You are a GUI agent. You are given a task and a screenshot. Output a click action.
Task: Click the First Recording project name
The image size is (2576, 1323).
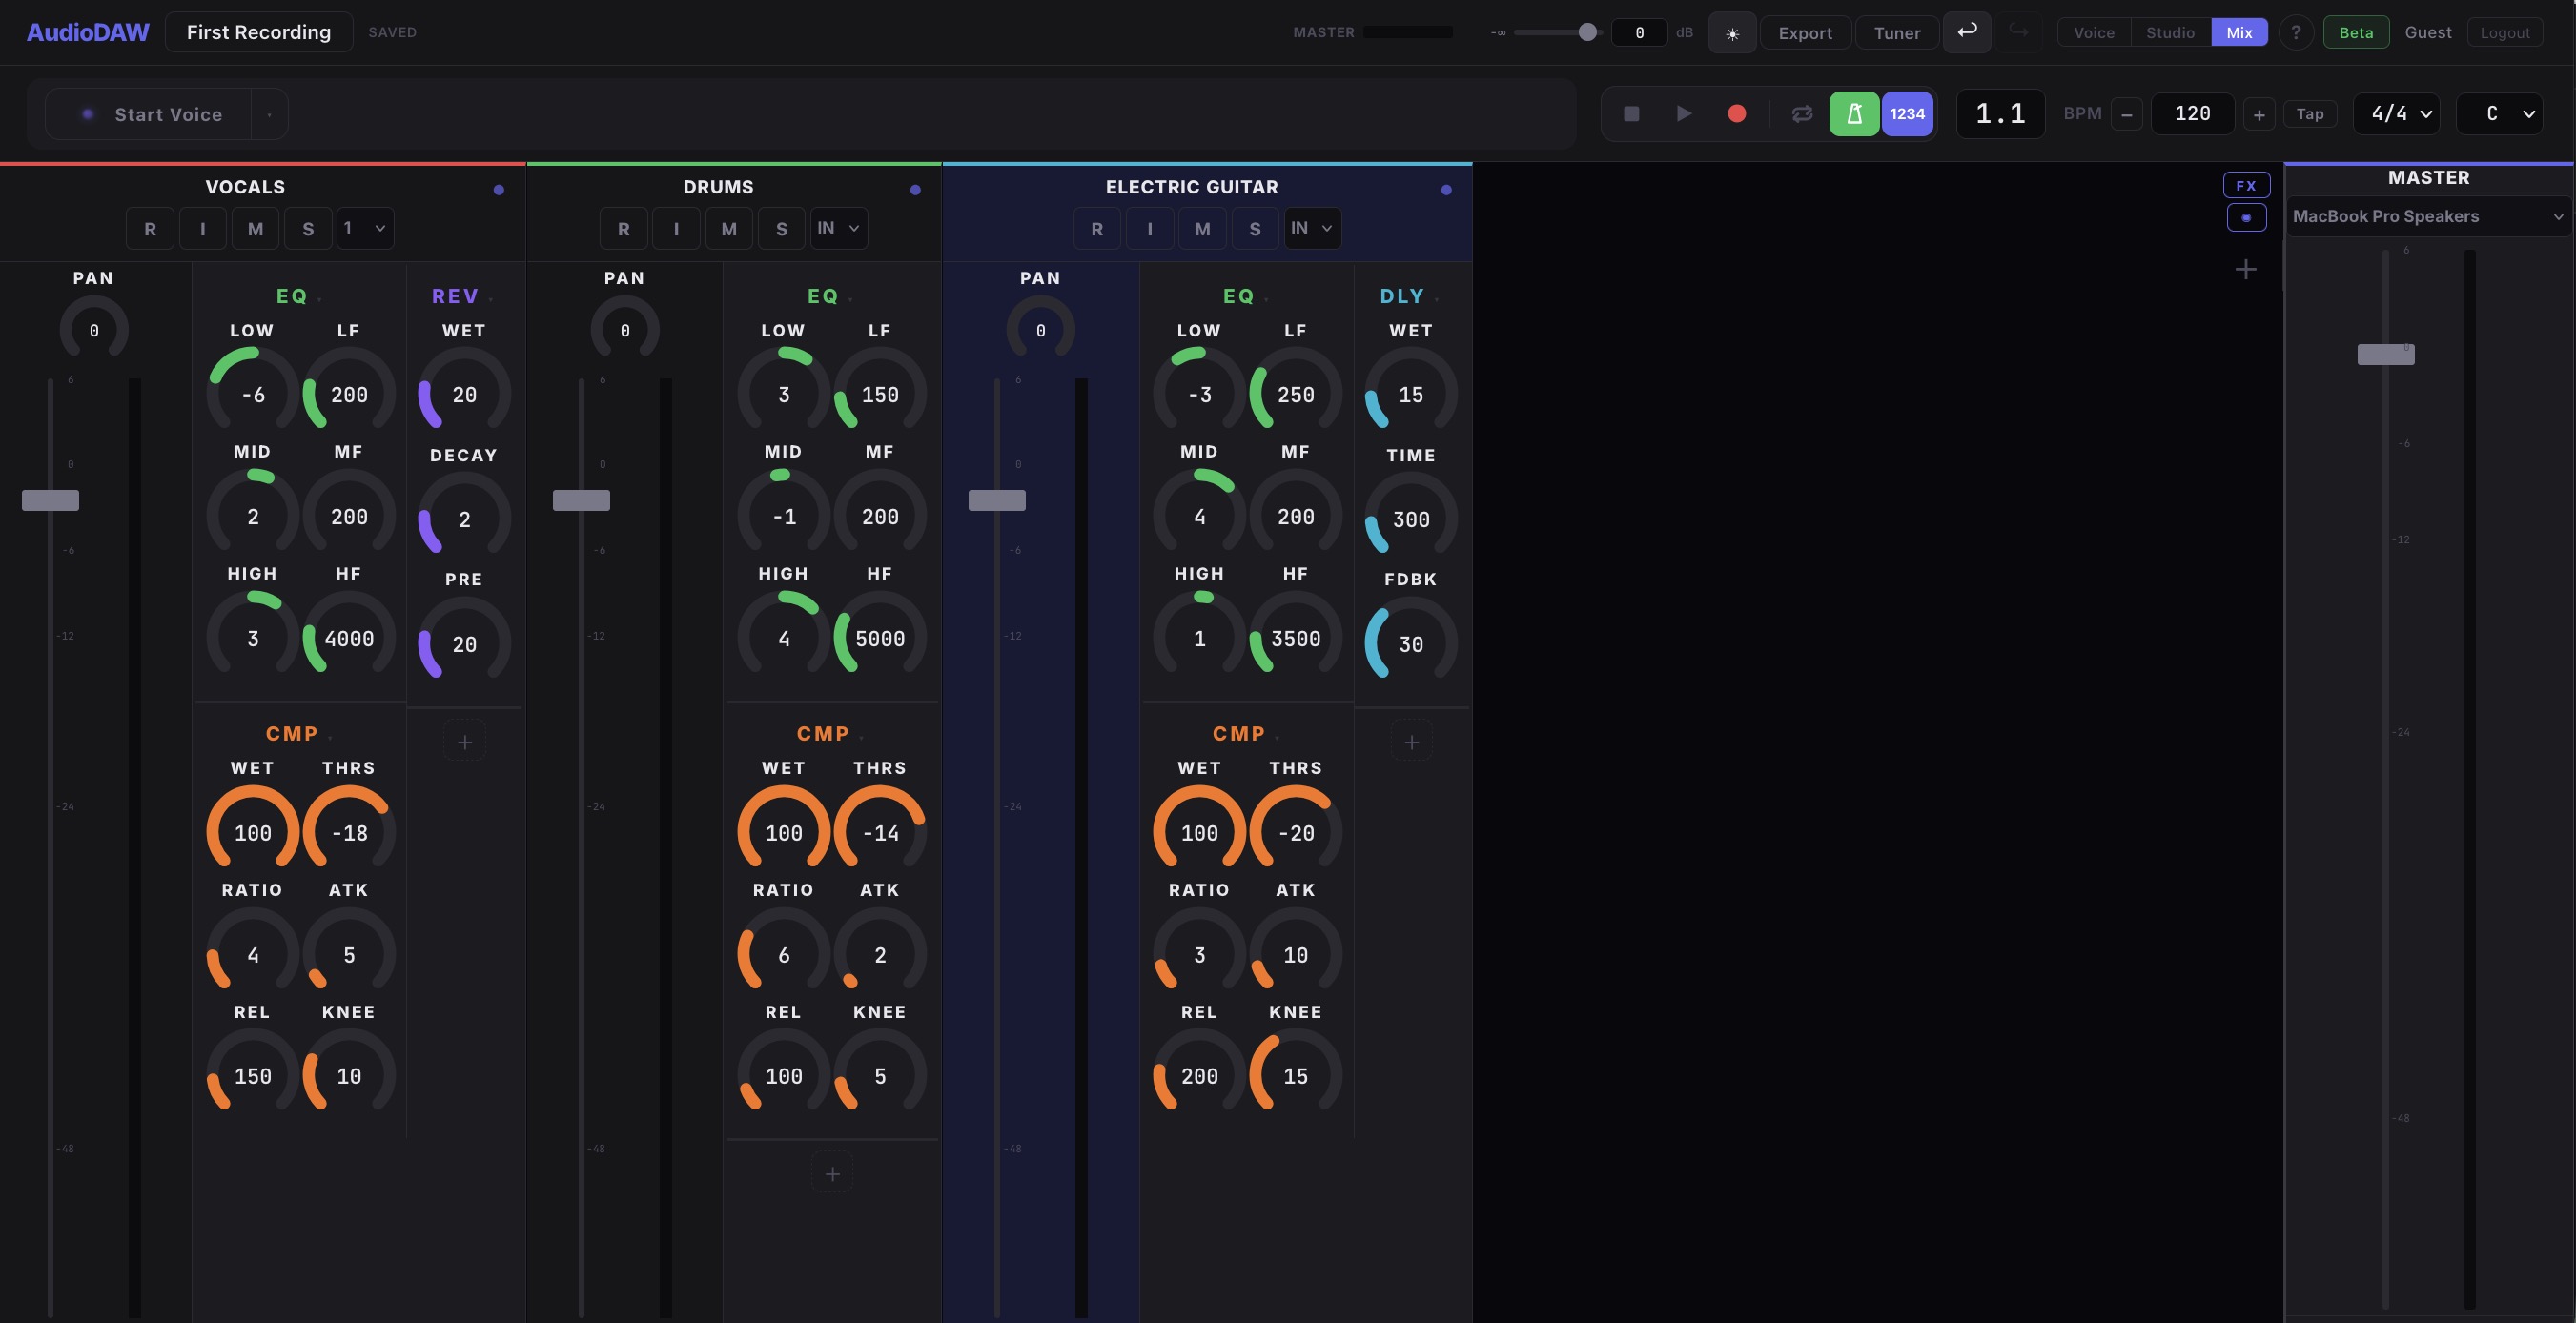258,32
